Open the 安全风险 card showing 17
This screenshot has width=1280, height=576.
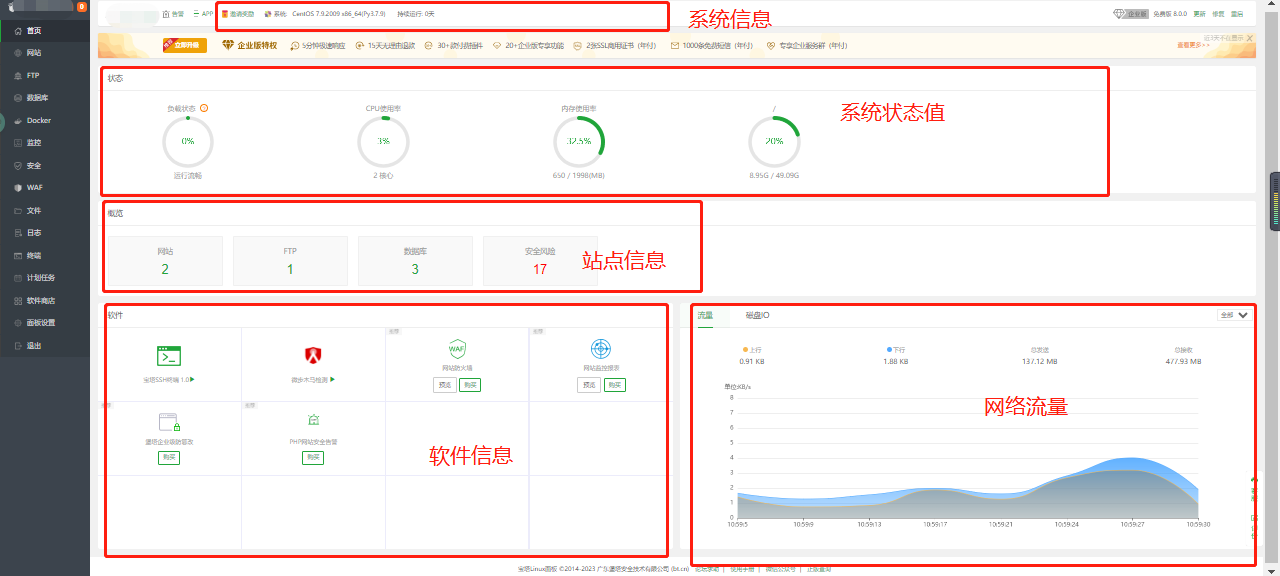540,260
